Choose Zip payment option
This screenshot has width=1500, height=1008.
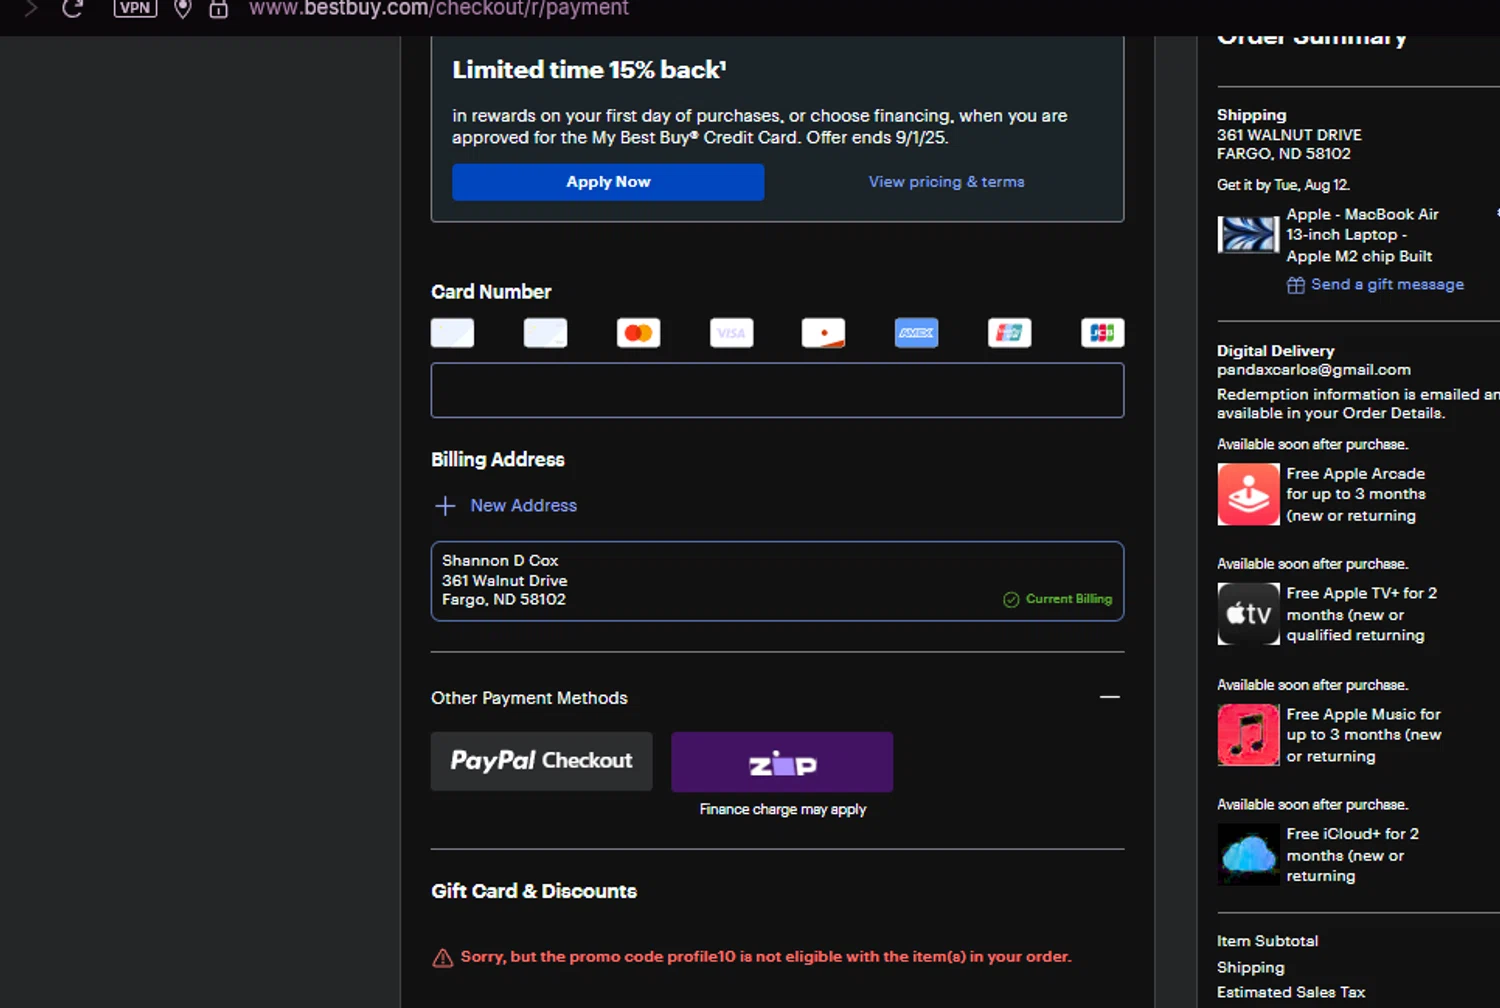782,762
